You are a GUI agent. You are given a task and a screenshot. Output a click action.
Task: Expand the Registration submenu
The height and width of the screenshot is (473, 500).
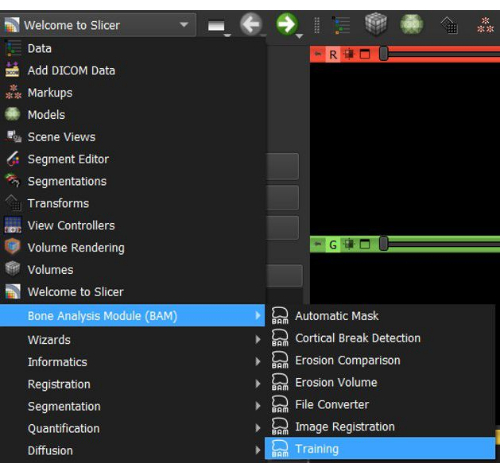pyautogui.click(x=133, y=384)
